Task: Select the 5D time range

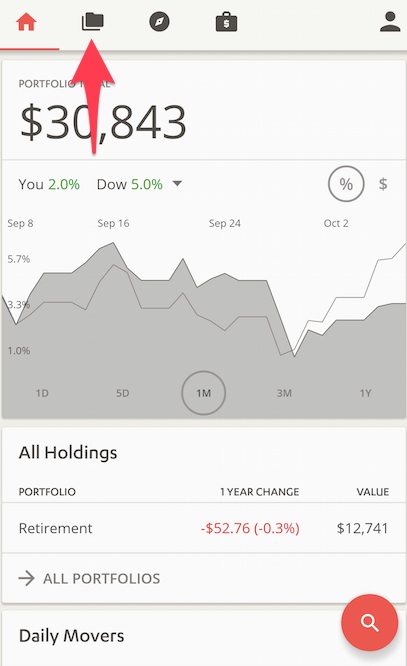Action: [122, 393]
